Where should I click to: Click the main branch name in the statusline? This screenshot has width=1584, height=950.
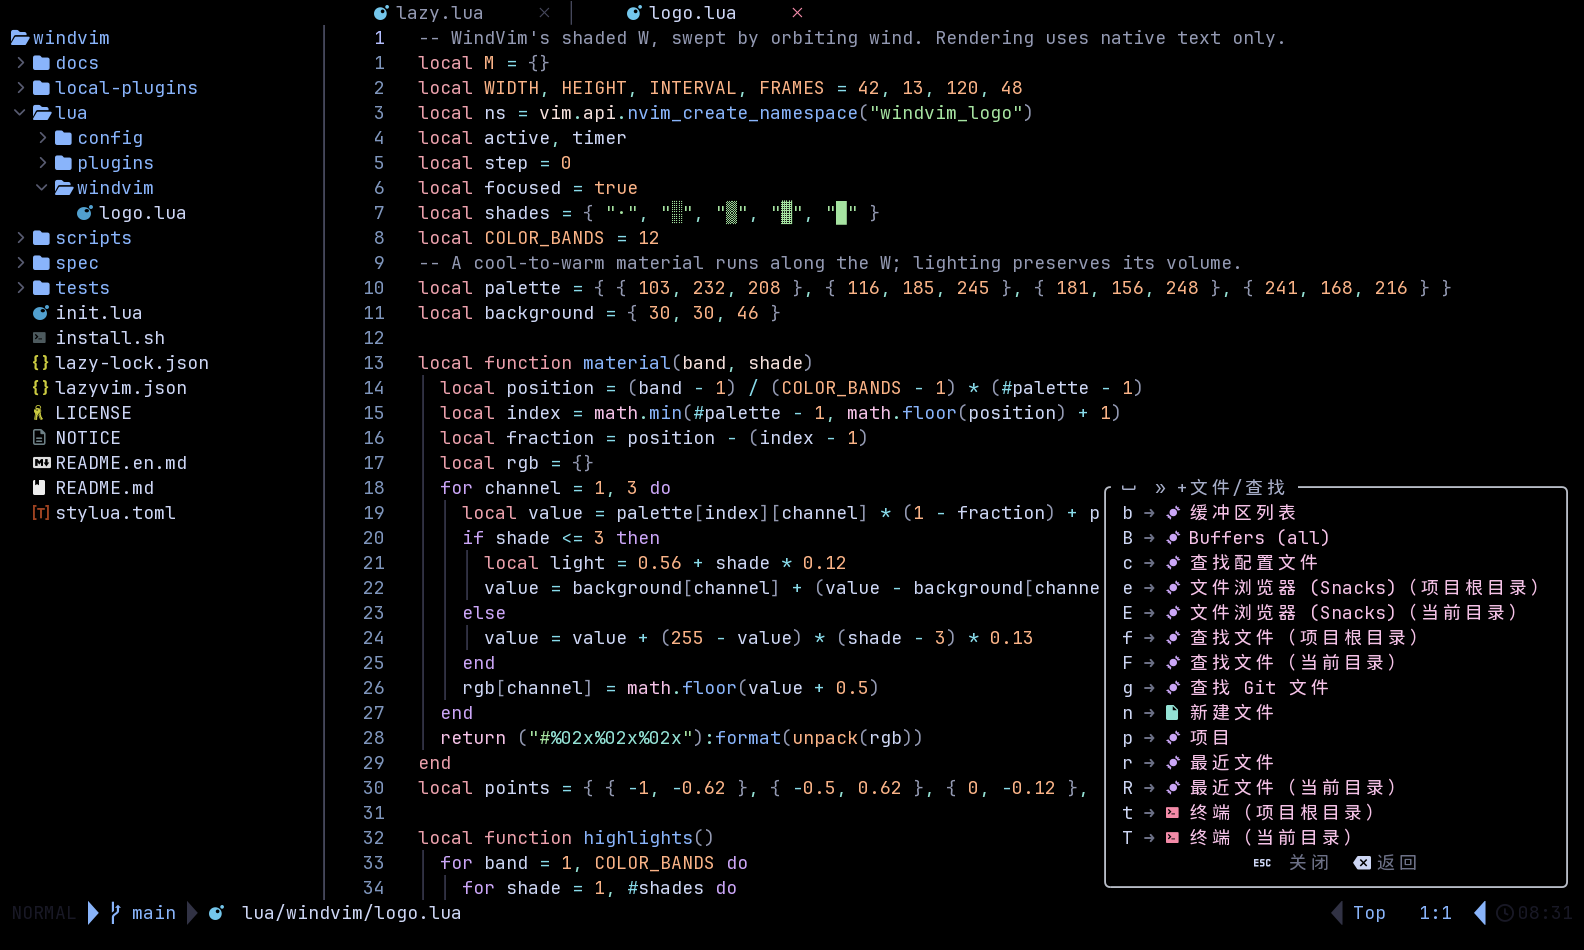tap(154, 913)
